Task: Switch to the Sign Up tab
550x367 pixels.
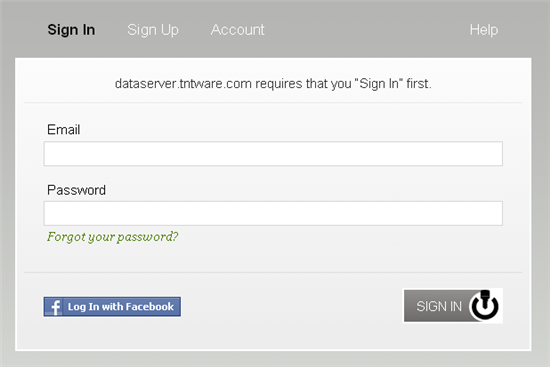Action: [x=153, y=30]
